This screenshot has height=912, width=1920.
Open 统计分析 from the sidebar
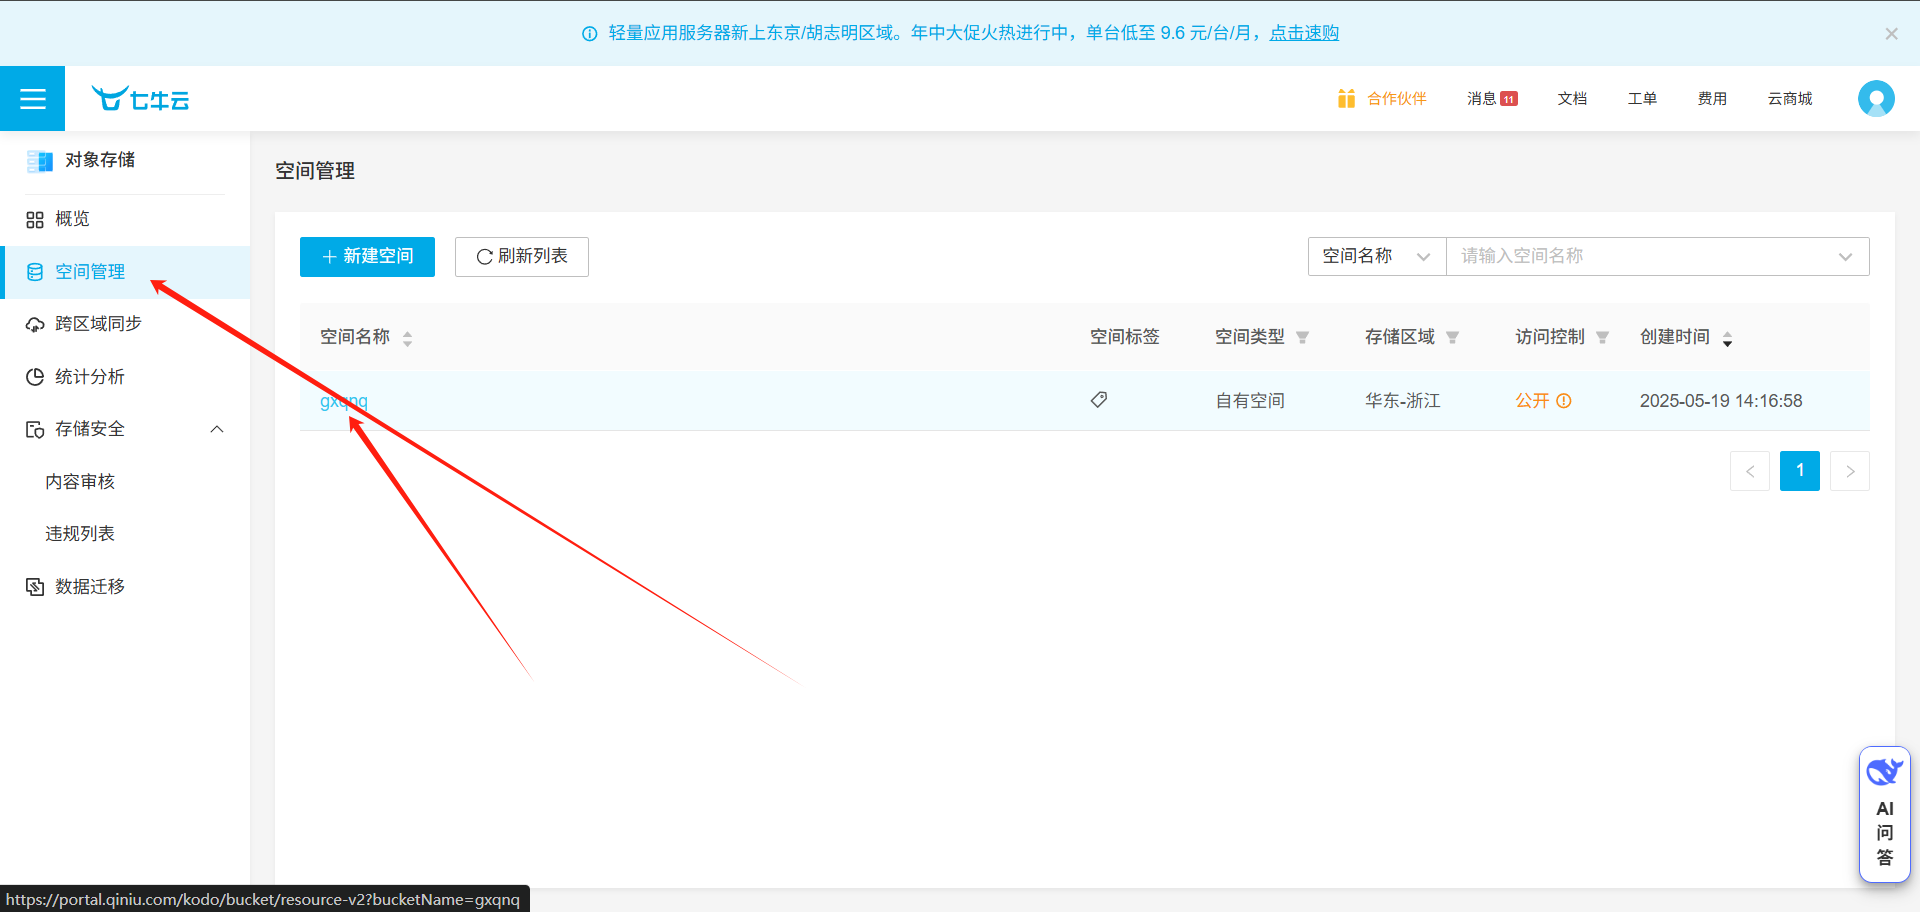[90, 377]
